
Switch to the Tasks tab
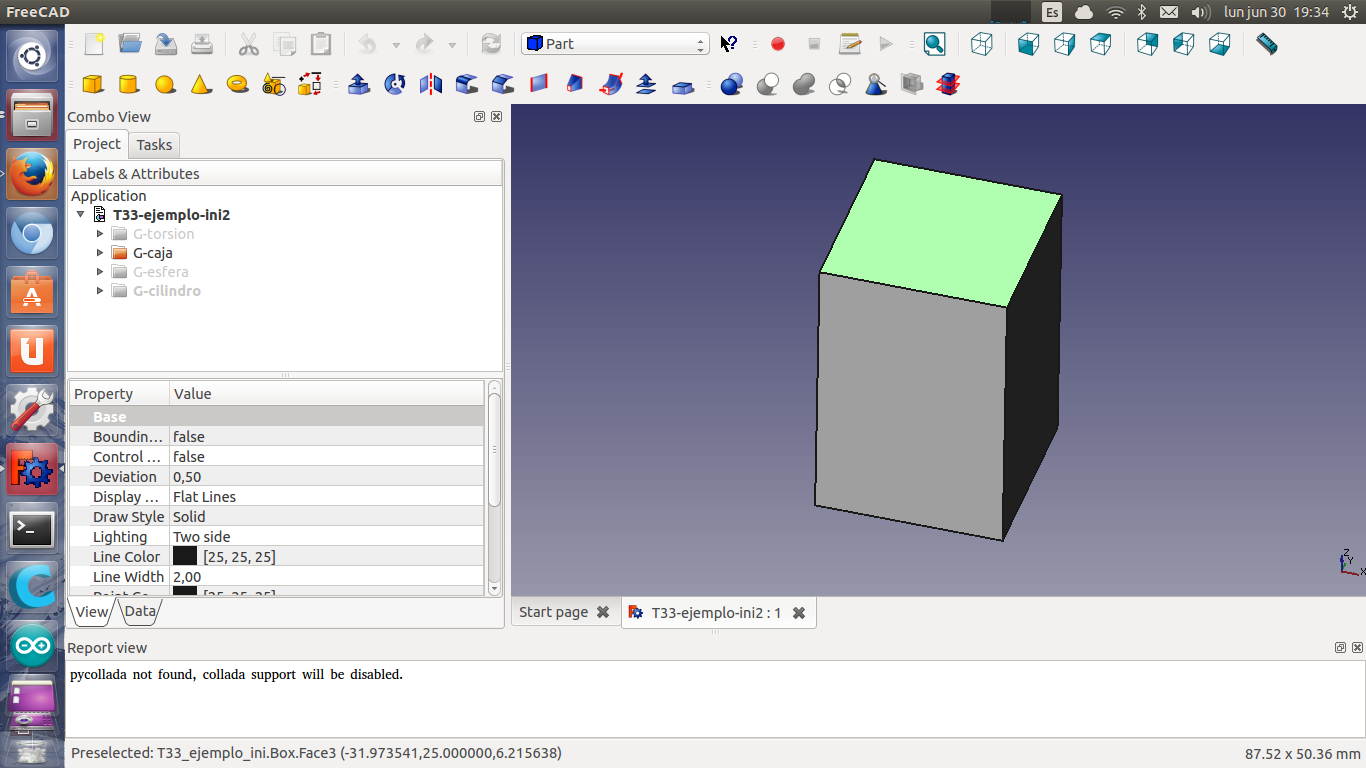(x=154, y=145)
